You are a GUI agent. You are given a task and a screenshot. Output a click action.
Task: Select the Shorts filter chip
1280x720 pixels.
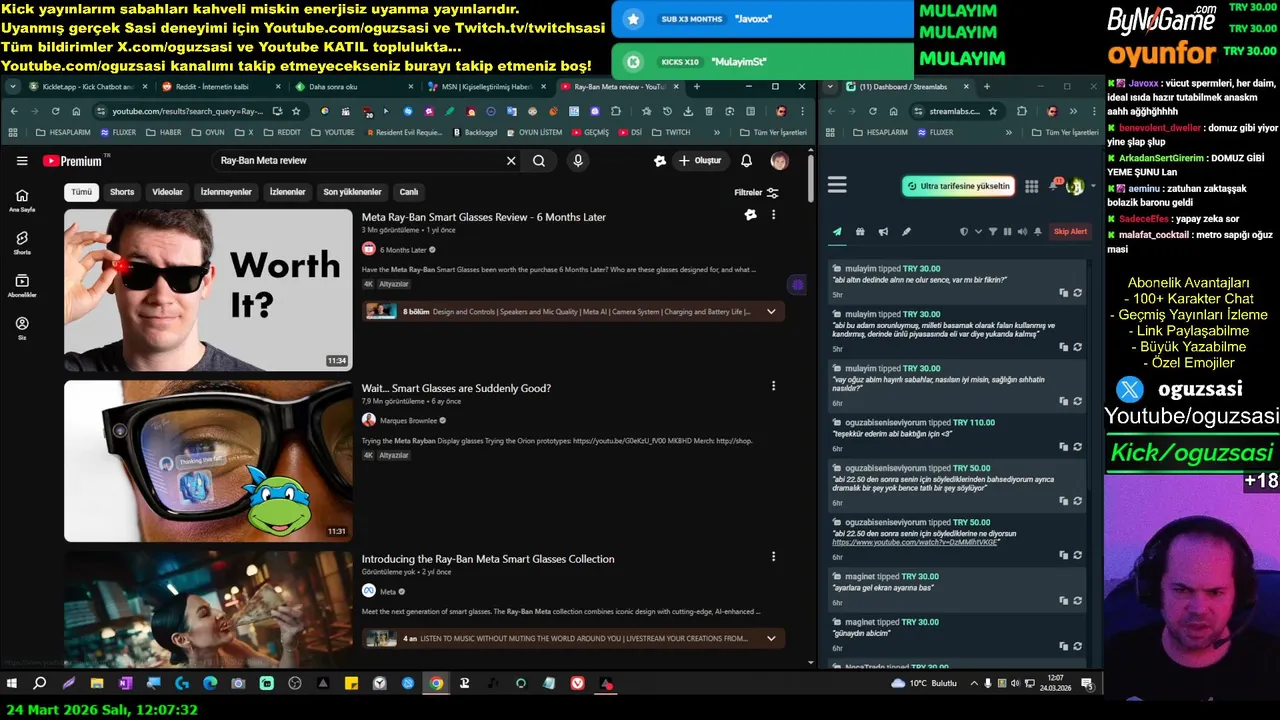122,192
